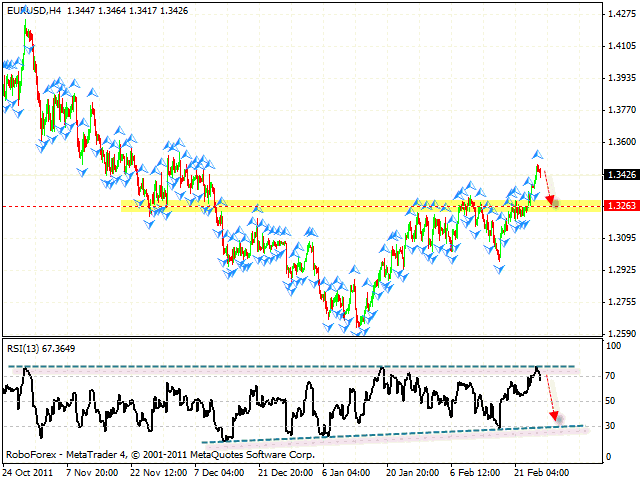This screenshot has height=480, width=640.
Task: Select the RSI 30 level axis label
Action: coord(611,426)
